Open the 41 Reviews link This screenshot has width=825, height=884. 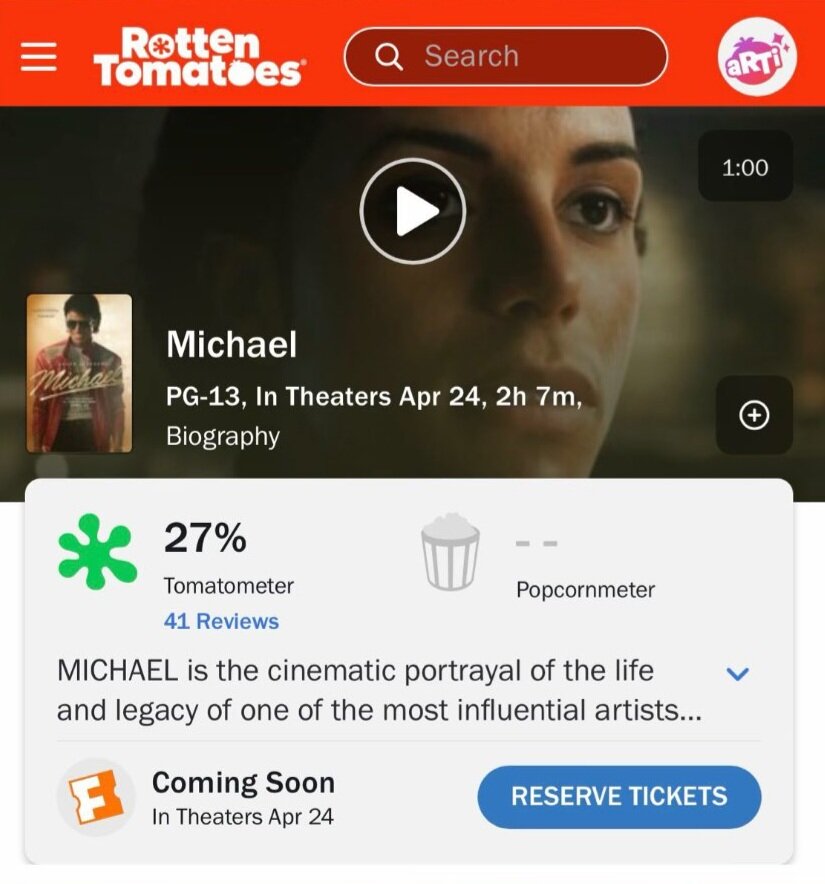click(x=221, y=621)
